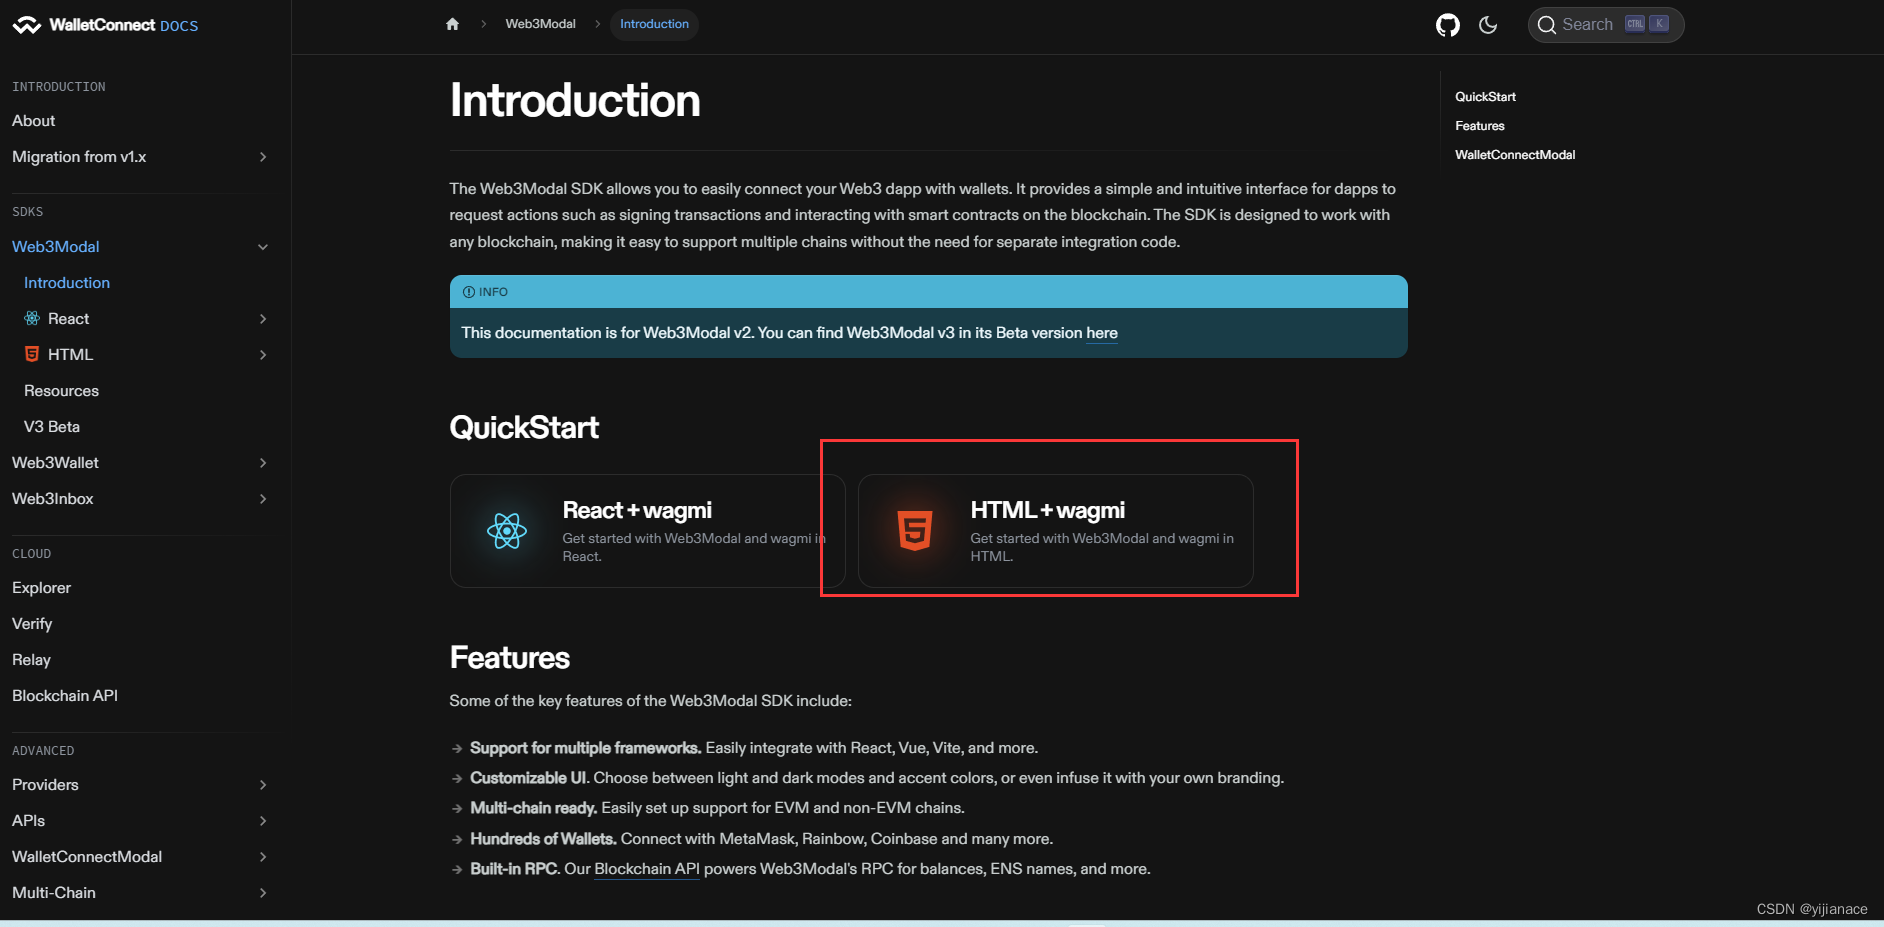Expand the APIs chevron
Screen dimensions: 1884x927
tap(263, 821)
